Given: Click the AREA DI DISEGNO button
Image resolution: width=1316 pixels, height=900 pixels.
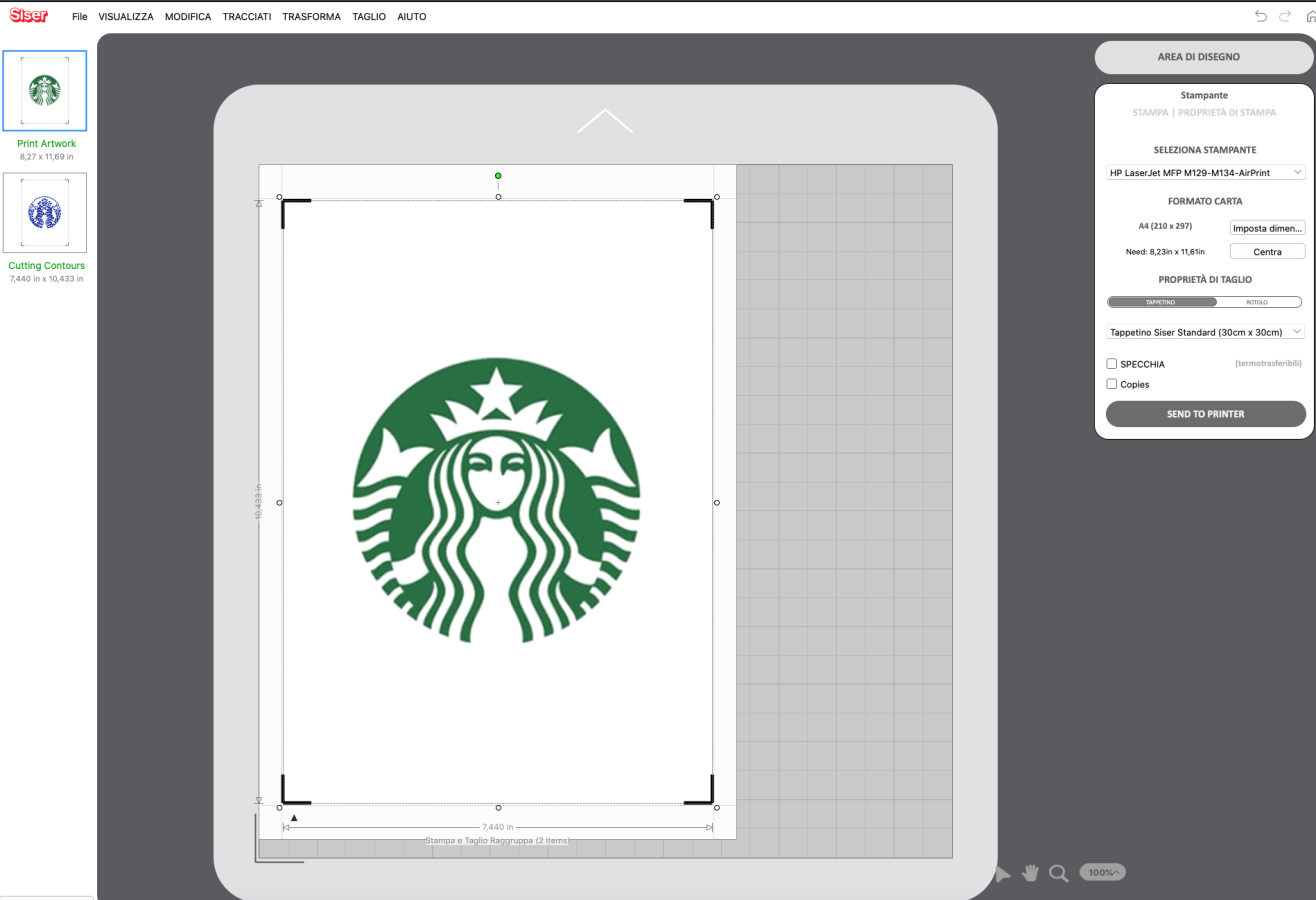Looking at the screenshot, I should click(1205, 58).
